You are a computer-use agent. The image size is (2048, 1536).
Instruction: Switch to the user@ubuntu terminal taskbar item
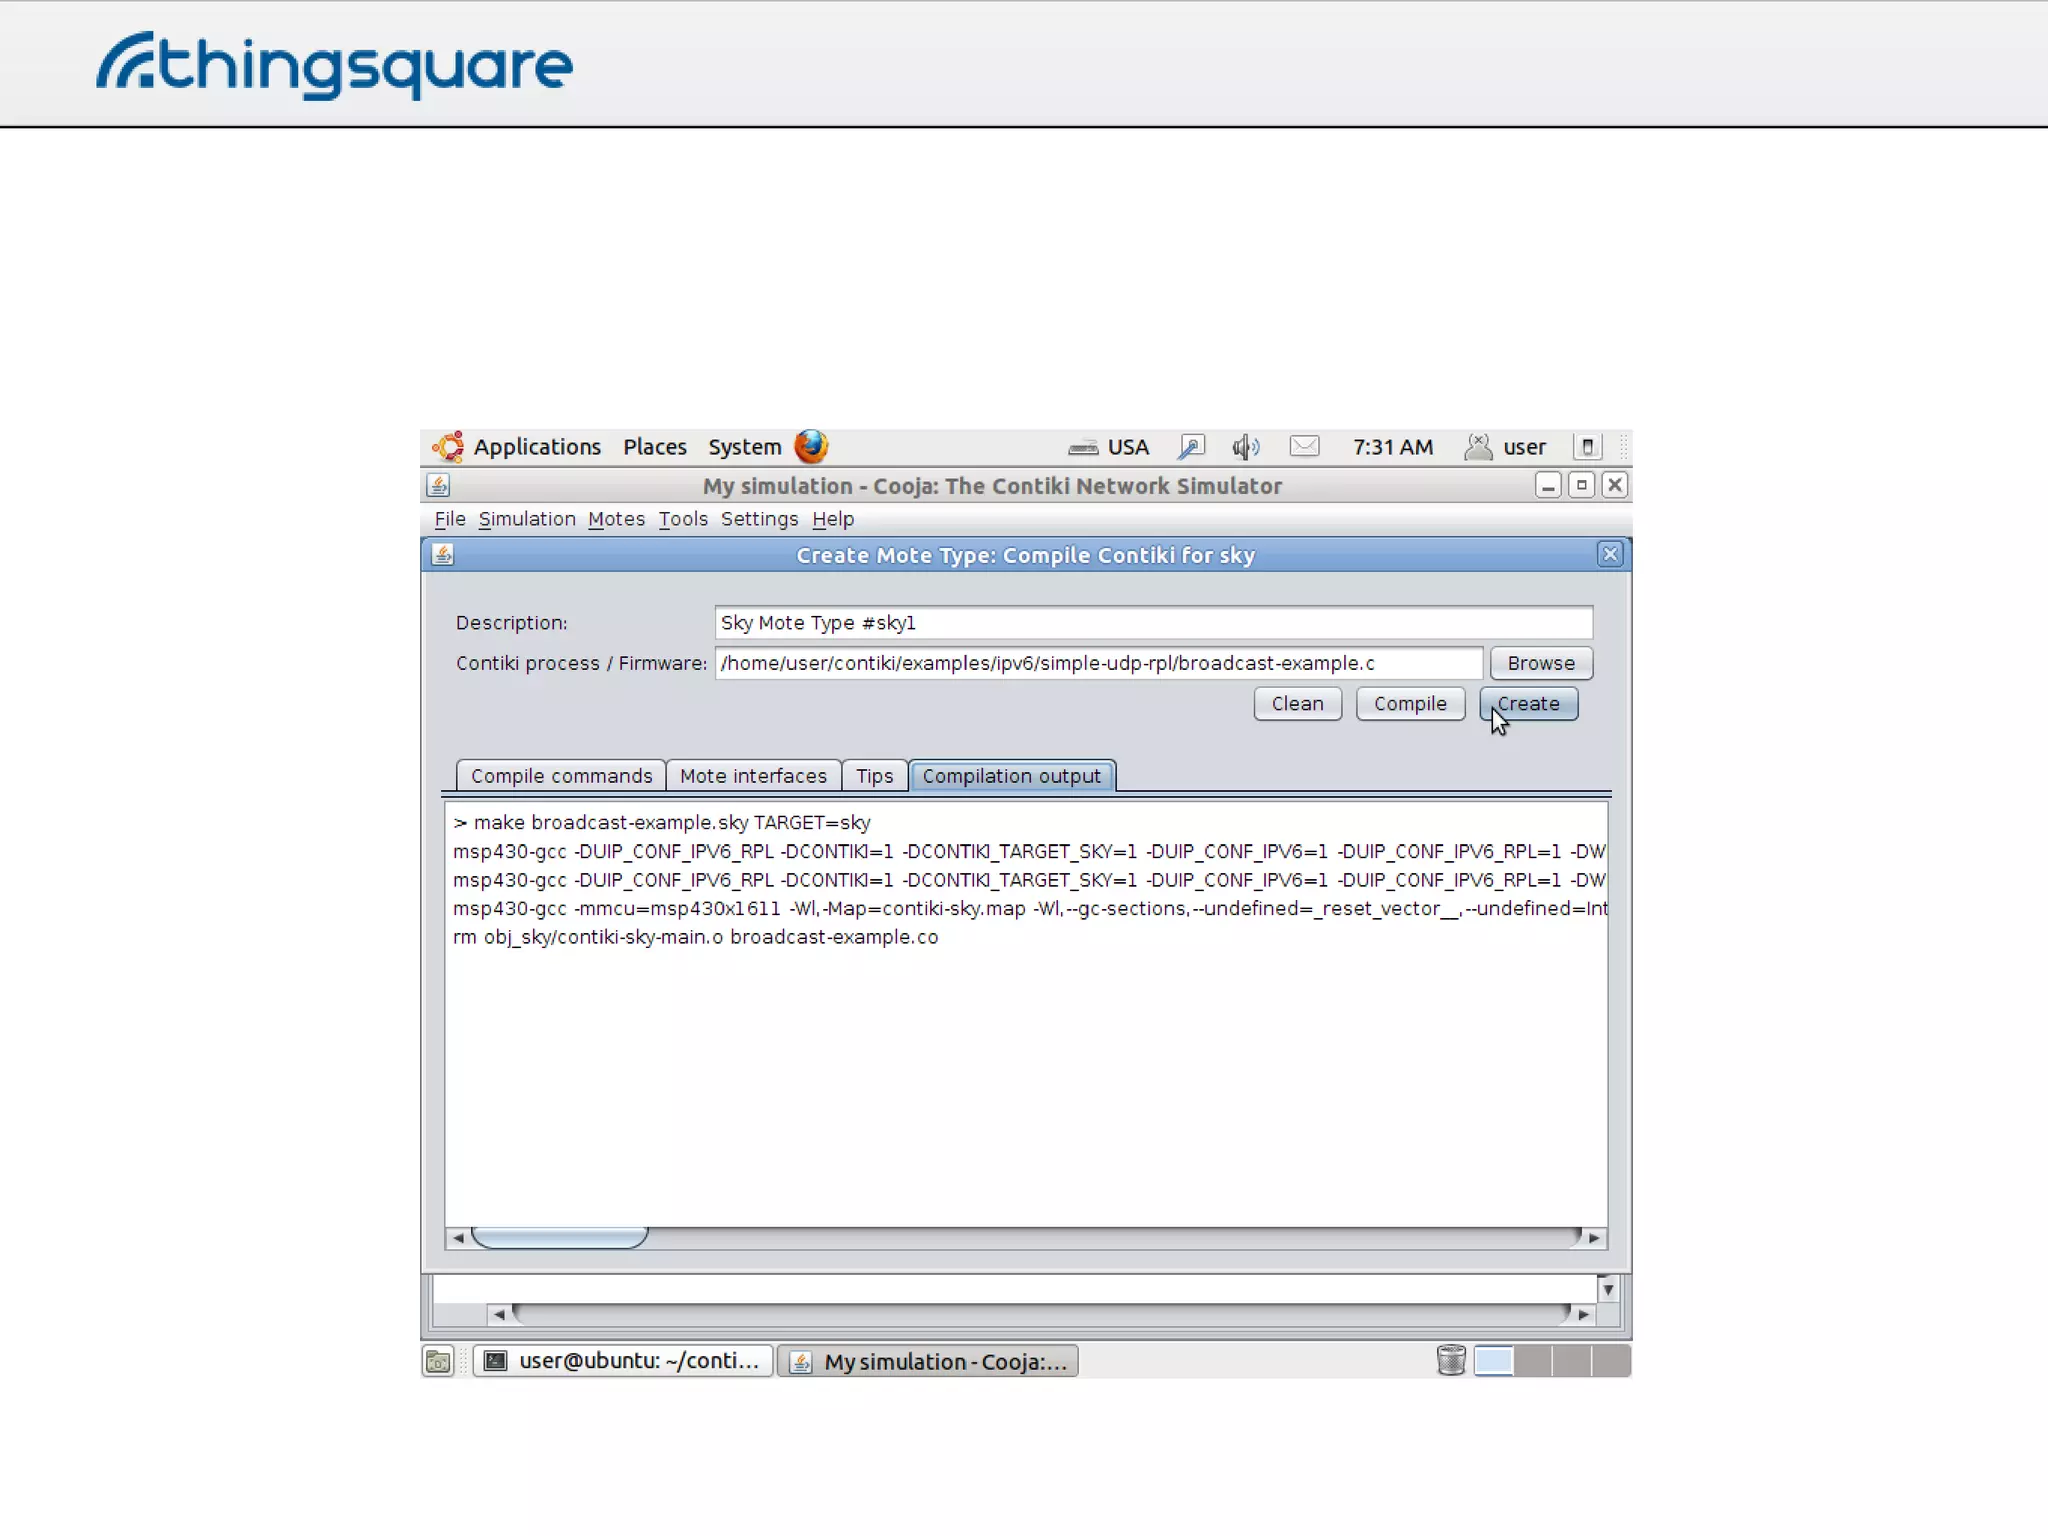point(623,1361)
